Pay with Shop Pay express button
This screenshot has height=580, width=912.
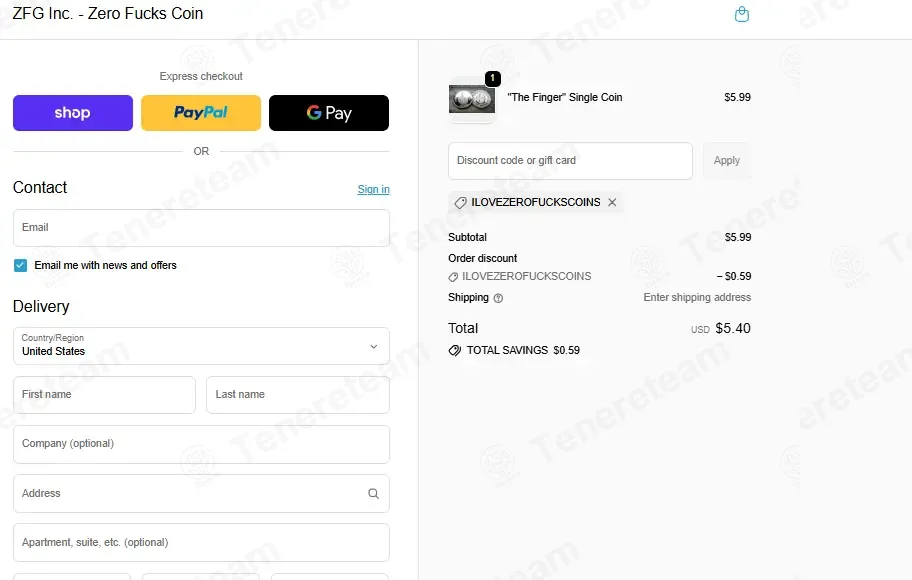click(73, 113)
